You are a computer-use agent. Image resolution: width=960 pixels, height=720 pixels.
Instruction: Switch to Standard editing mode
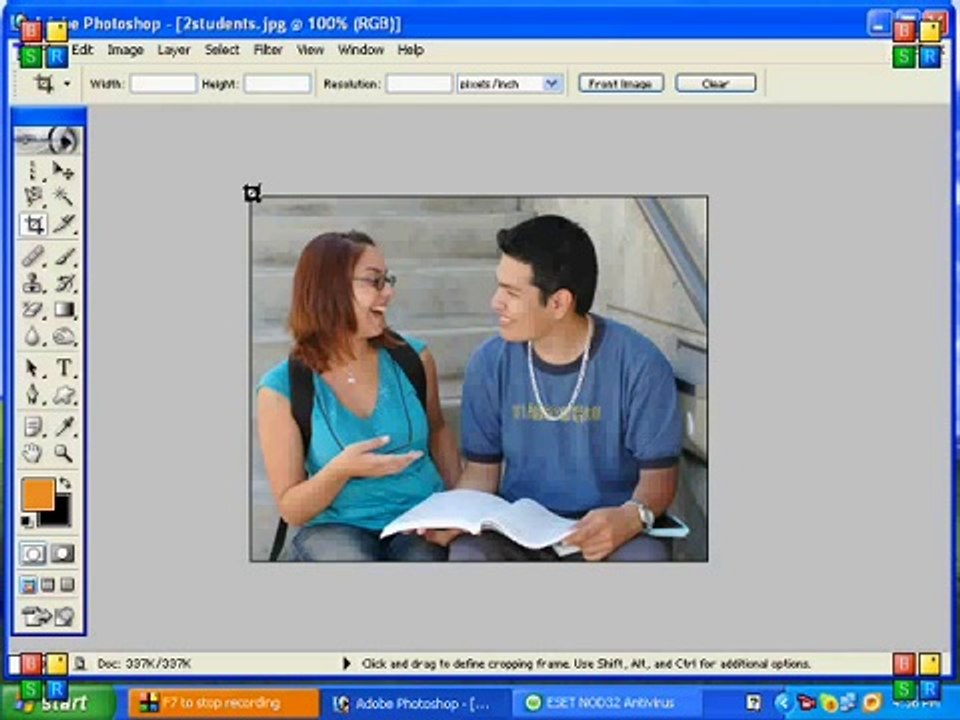(x=33, y=554)
